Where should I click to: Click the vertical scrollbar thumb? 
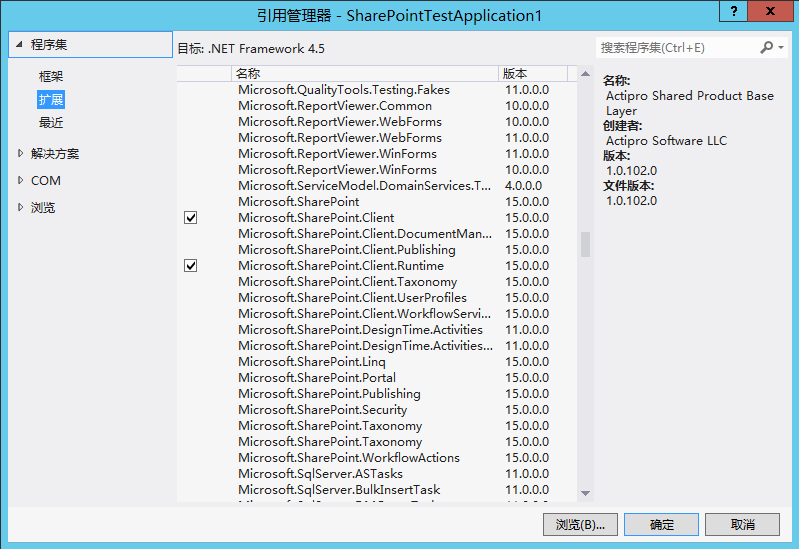[585, 245]
